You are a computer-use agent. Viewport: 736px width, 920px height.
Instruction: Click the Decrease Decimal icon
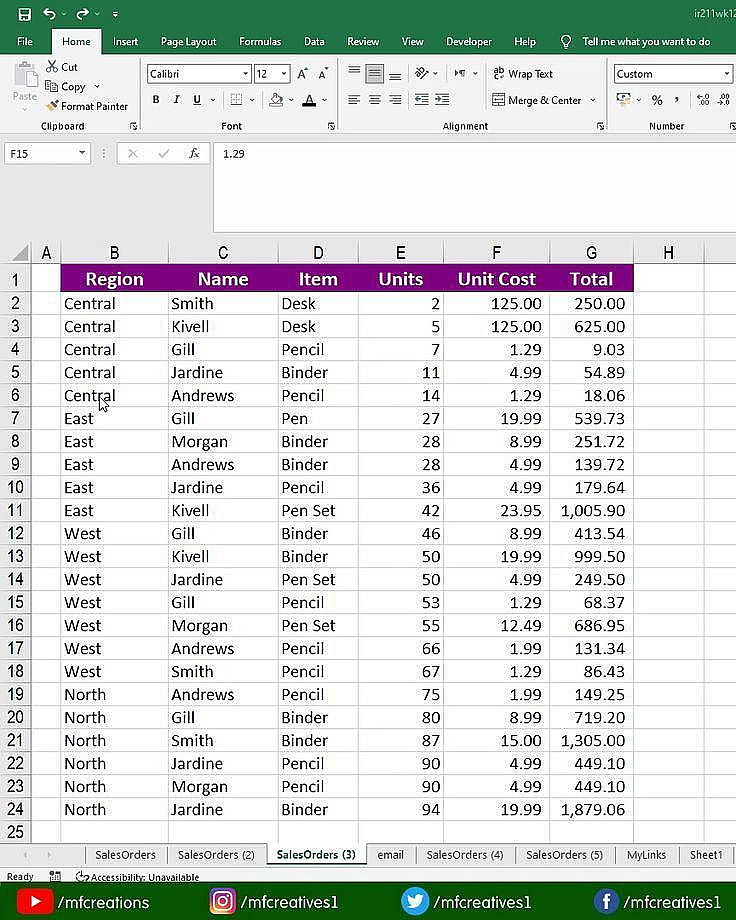pyautogui.click(x=725, y=99)
